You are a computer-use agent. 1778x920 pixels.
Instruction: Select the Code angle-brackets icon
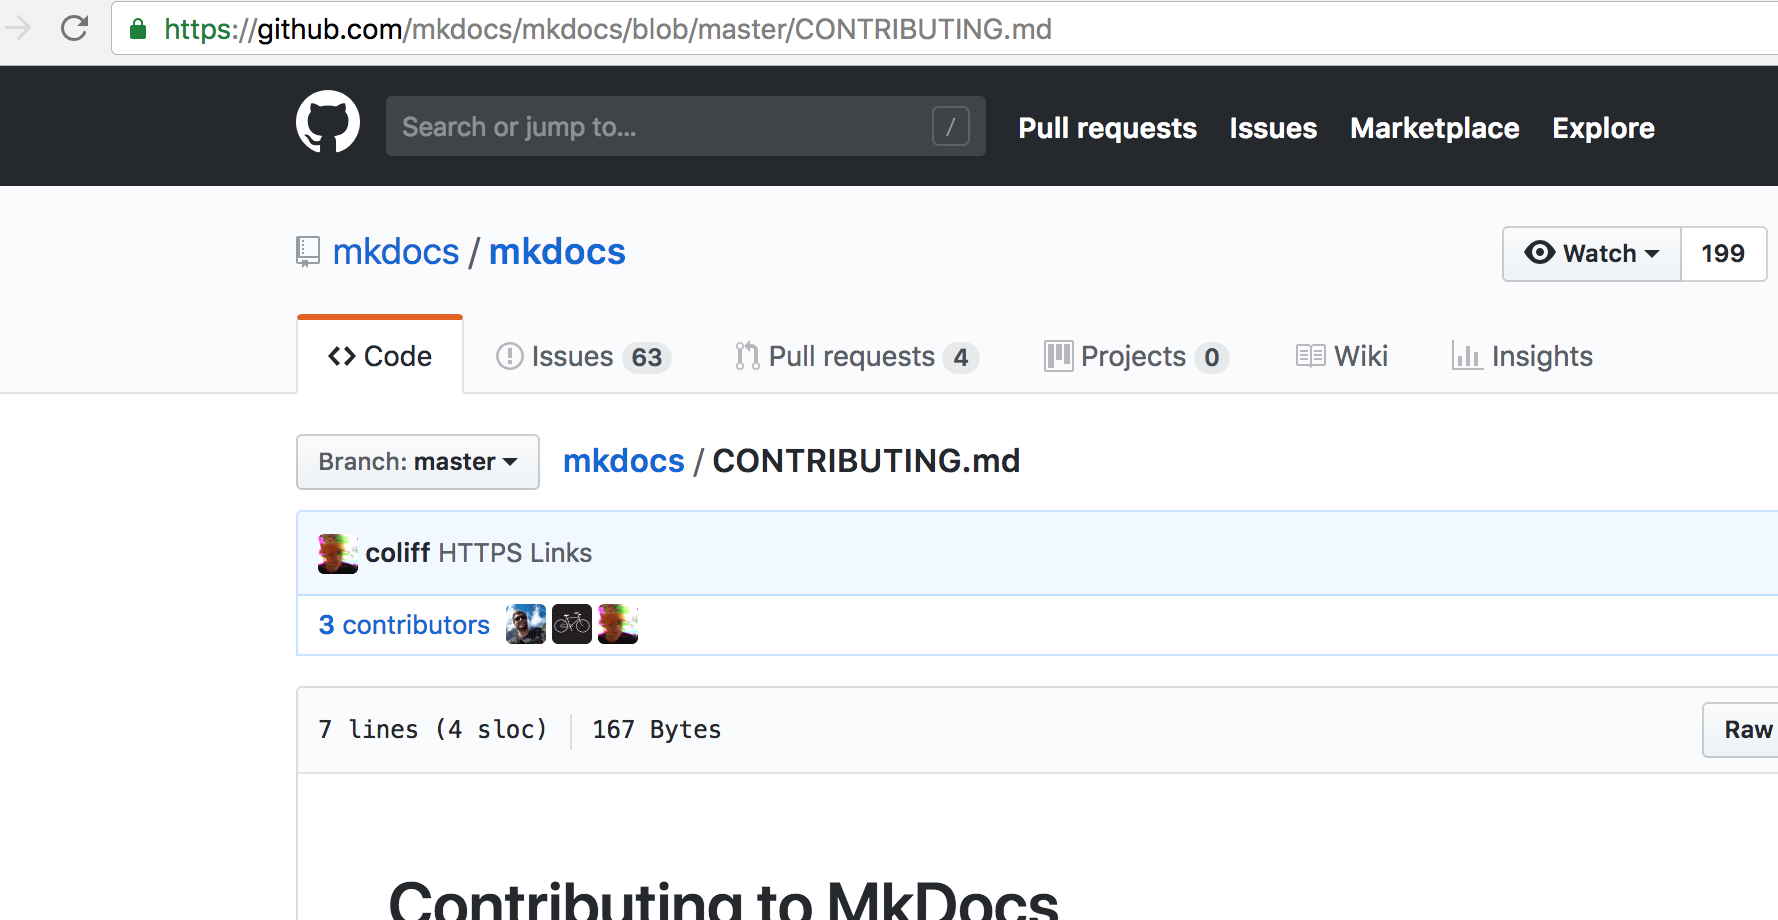[344, 356]
